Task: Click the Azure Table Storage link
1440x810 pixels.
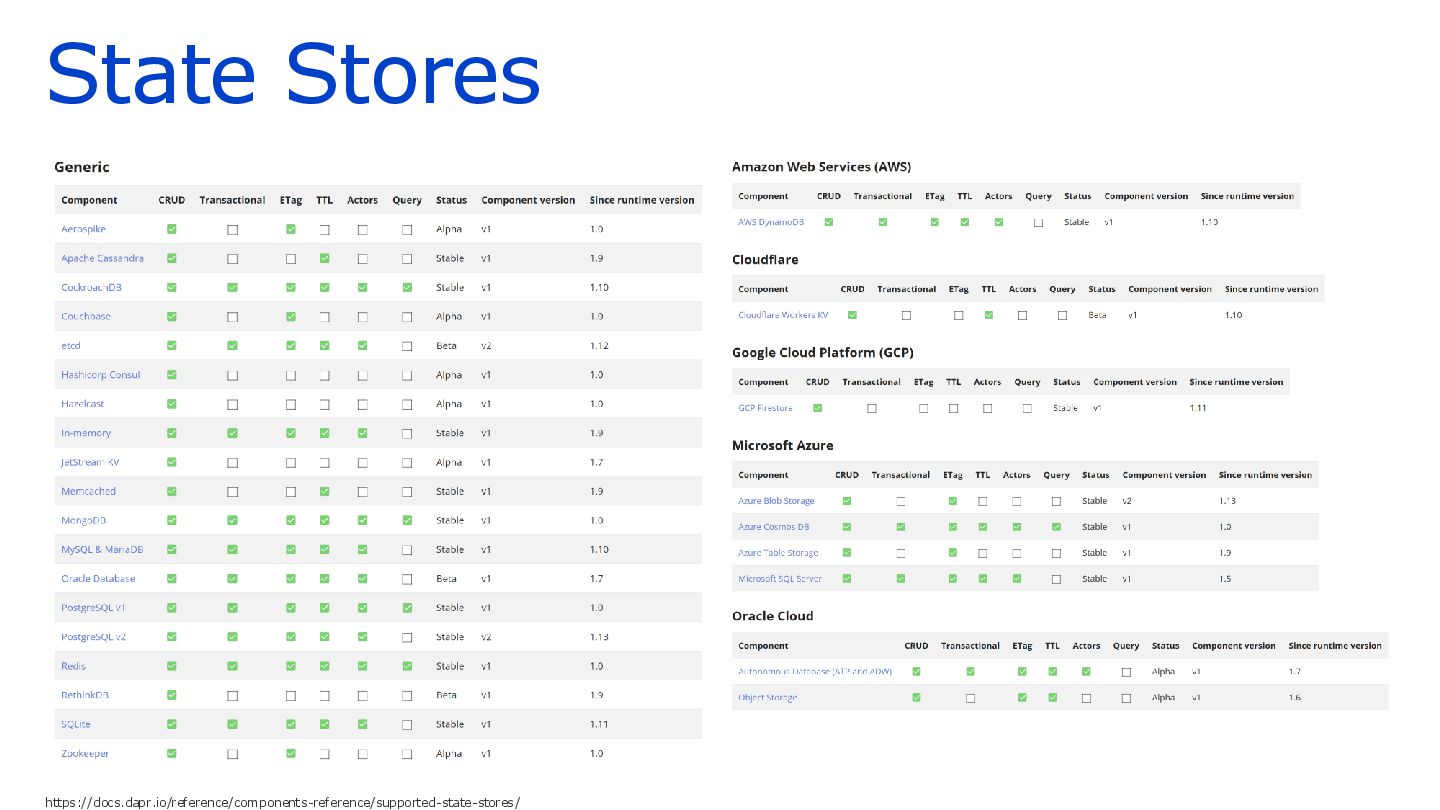Action: [x=778, y=553]
